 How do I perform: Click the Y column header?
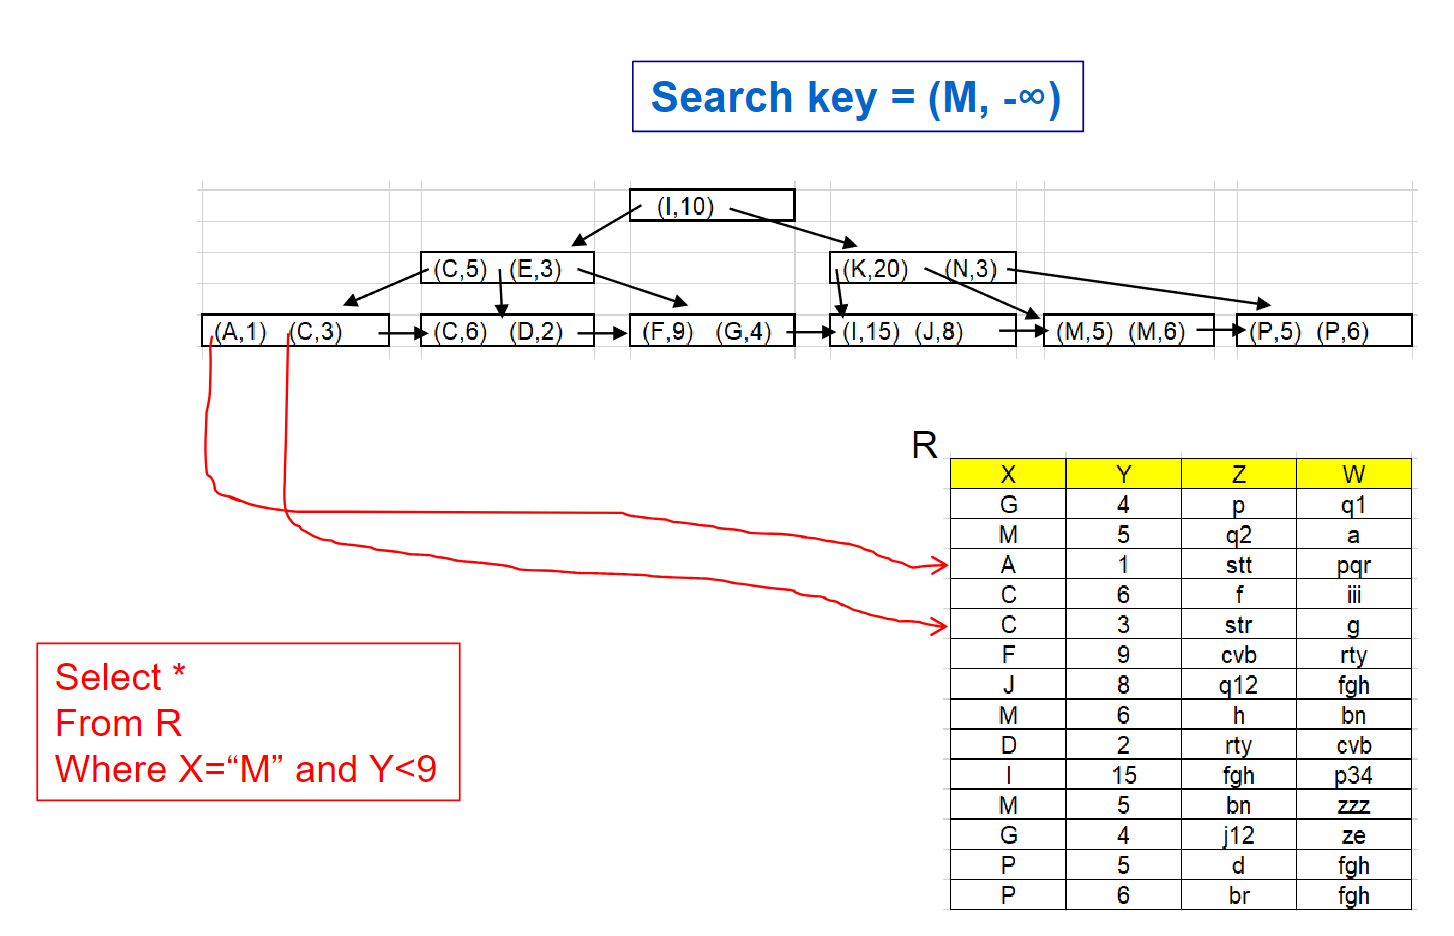click(x=1124, y=474)
